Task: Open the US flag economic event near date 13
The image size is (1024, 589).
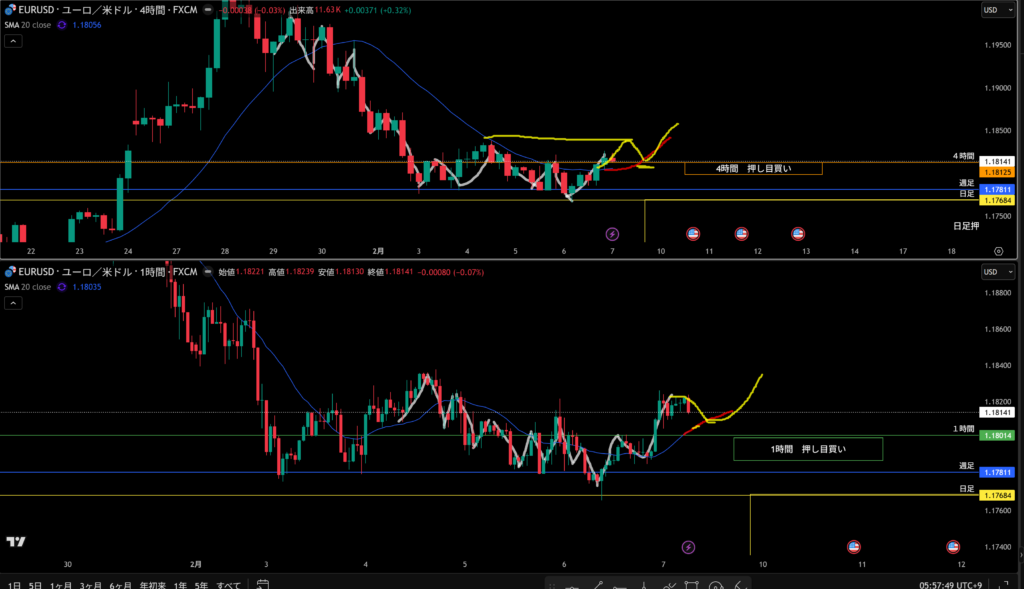Action: click(x=798, y=234)
